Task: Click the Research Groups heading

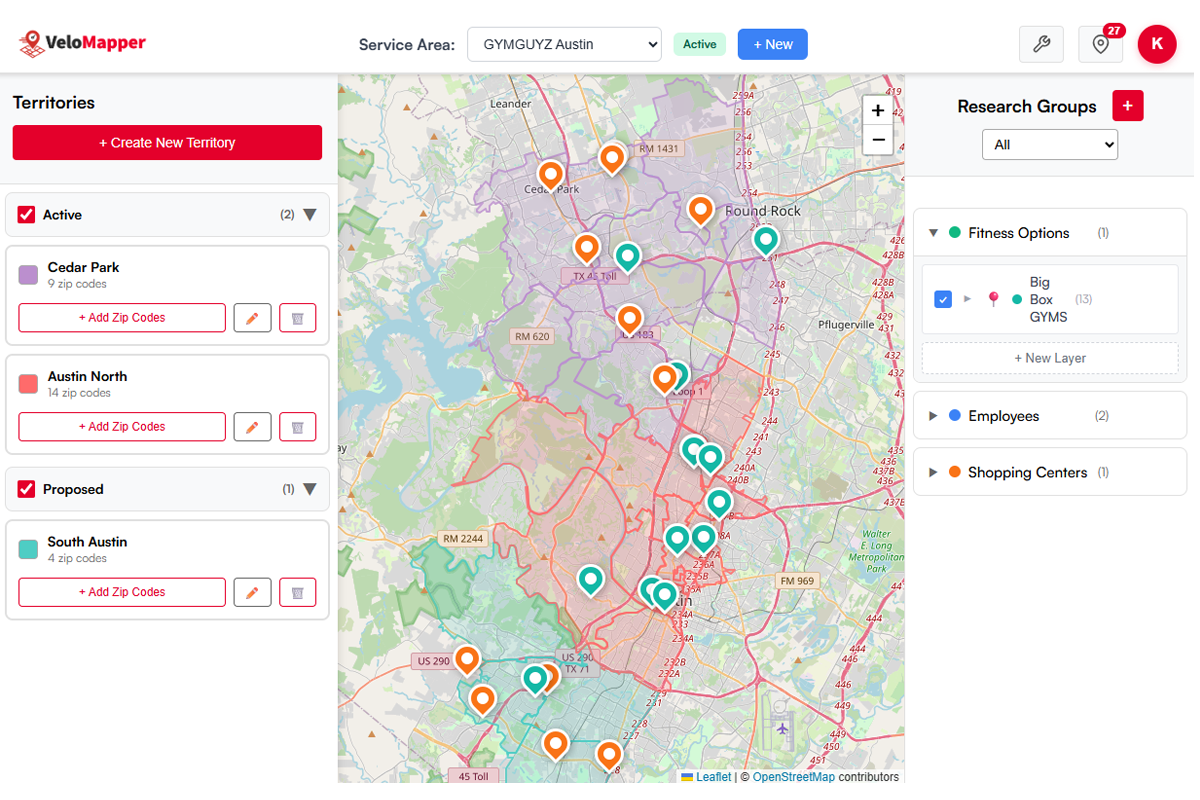Action: coord(1027,106)
